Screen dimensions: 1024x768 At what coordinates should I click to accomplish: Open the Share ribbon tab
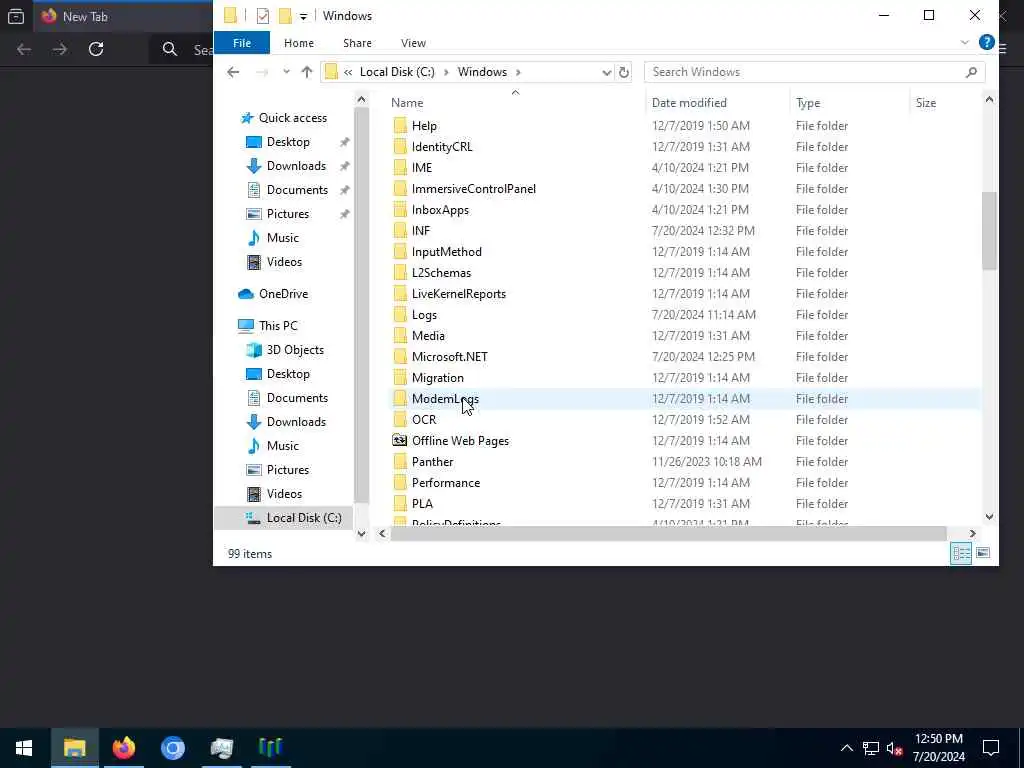pyautogui.click(x=357, y=43)
